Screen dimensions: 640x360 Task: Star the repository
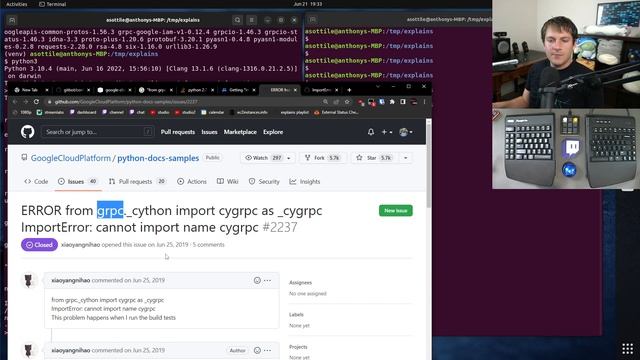[374, 158]
